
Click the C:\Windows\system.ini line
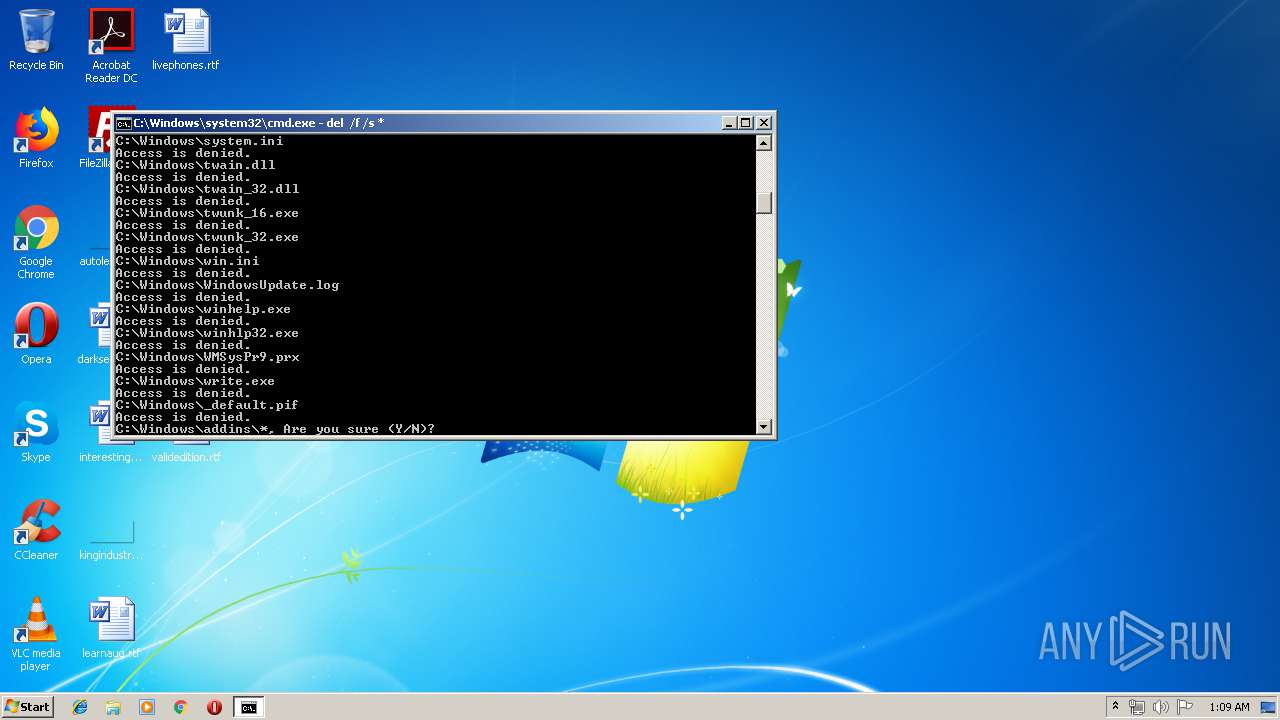point(199,141)
